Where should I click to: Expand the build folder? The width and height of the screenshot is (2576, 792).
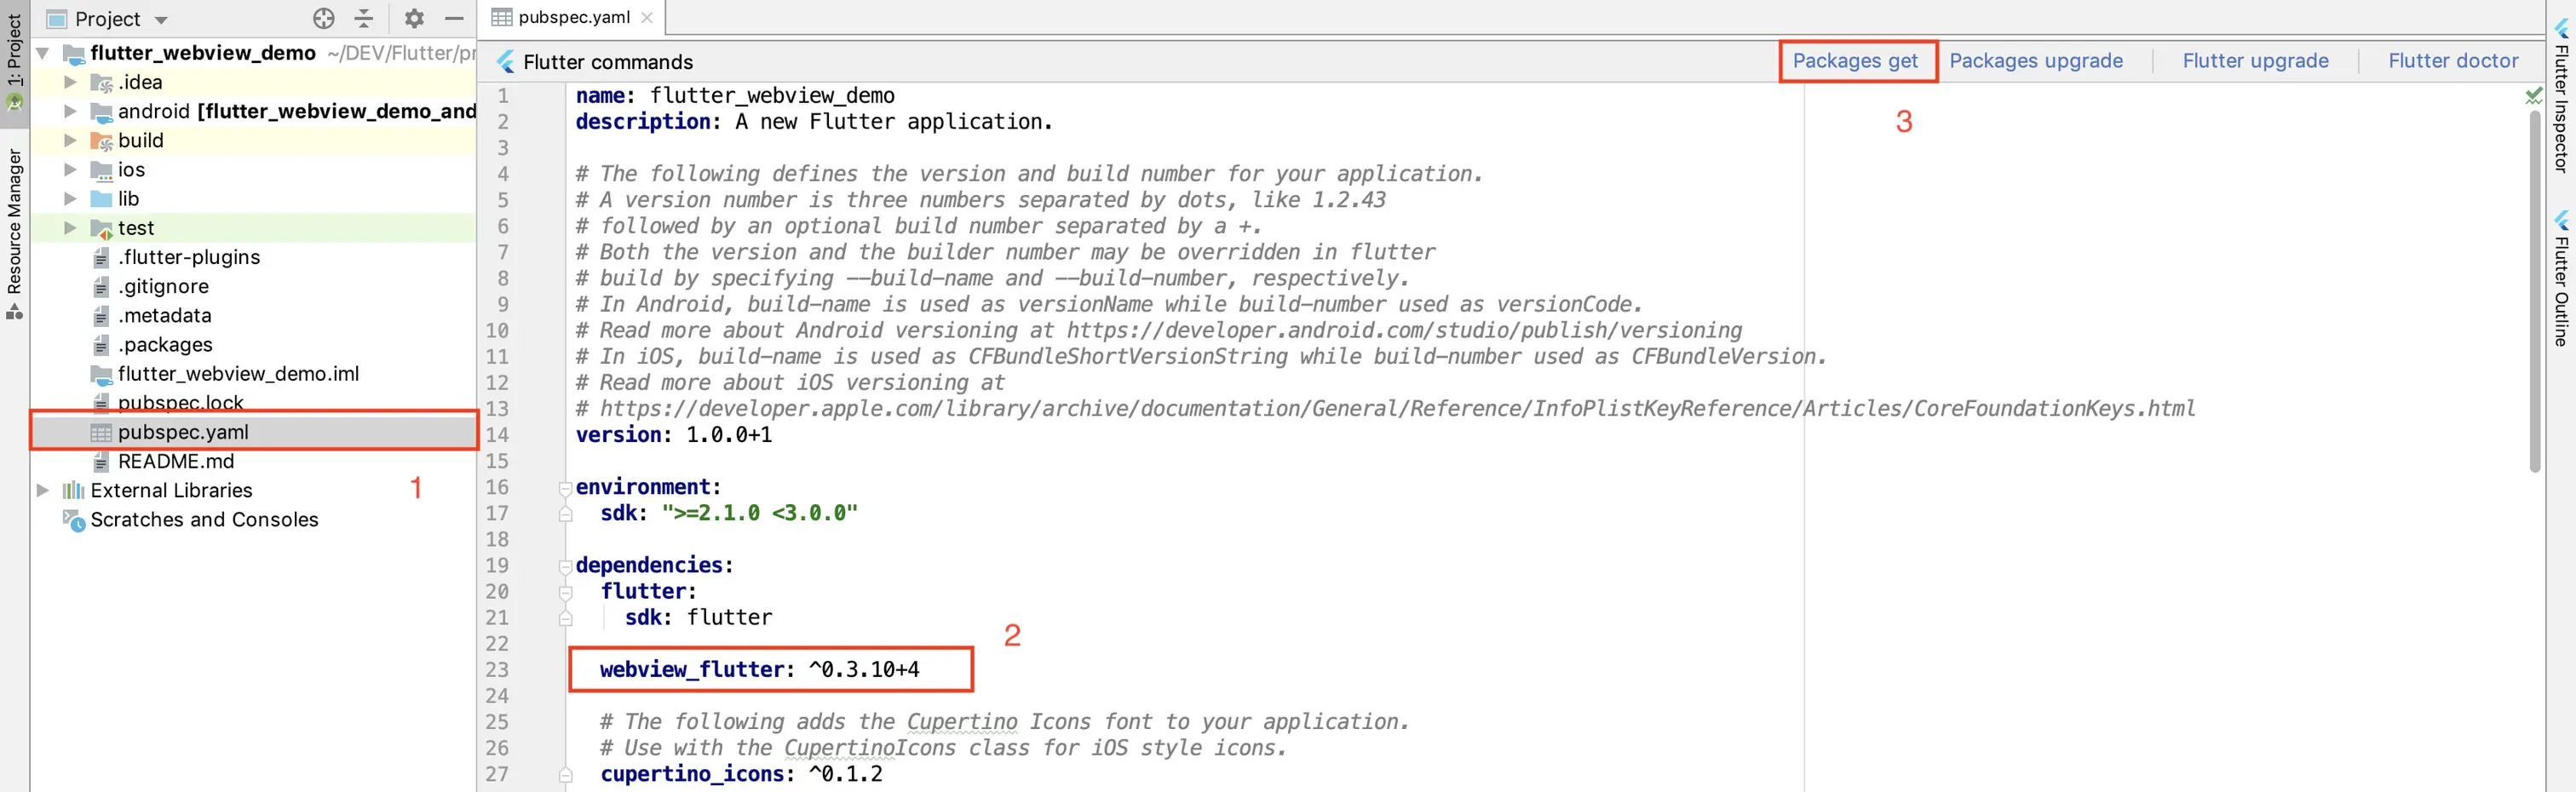(x=70, y=140)
